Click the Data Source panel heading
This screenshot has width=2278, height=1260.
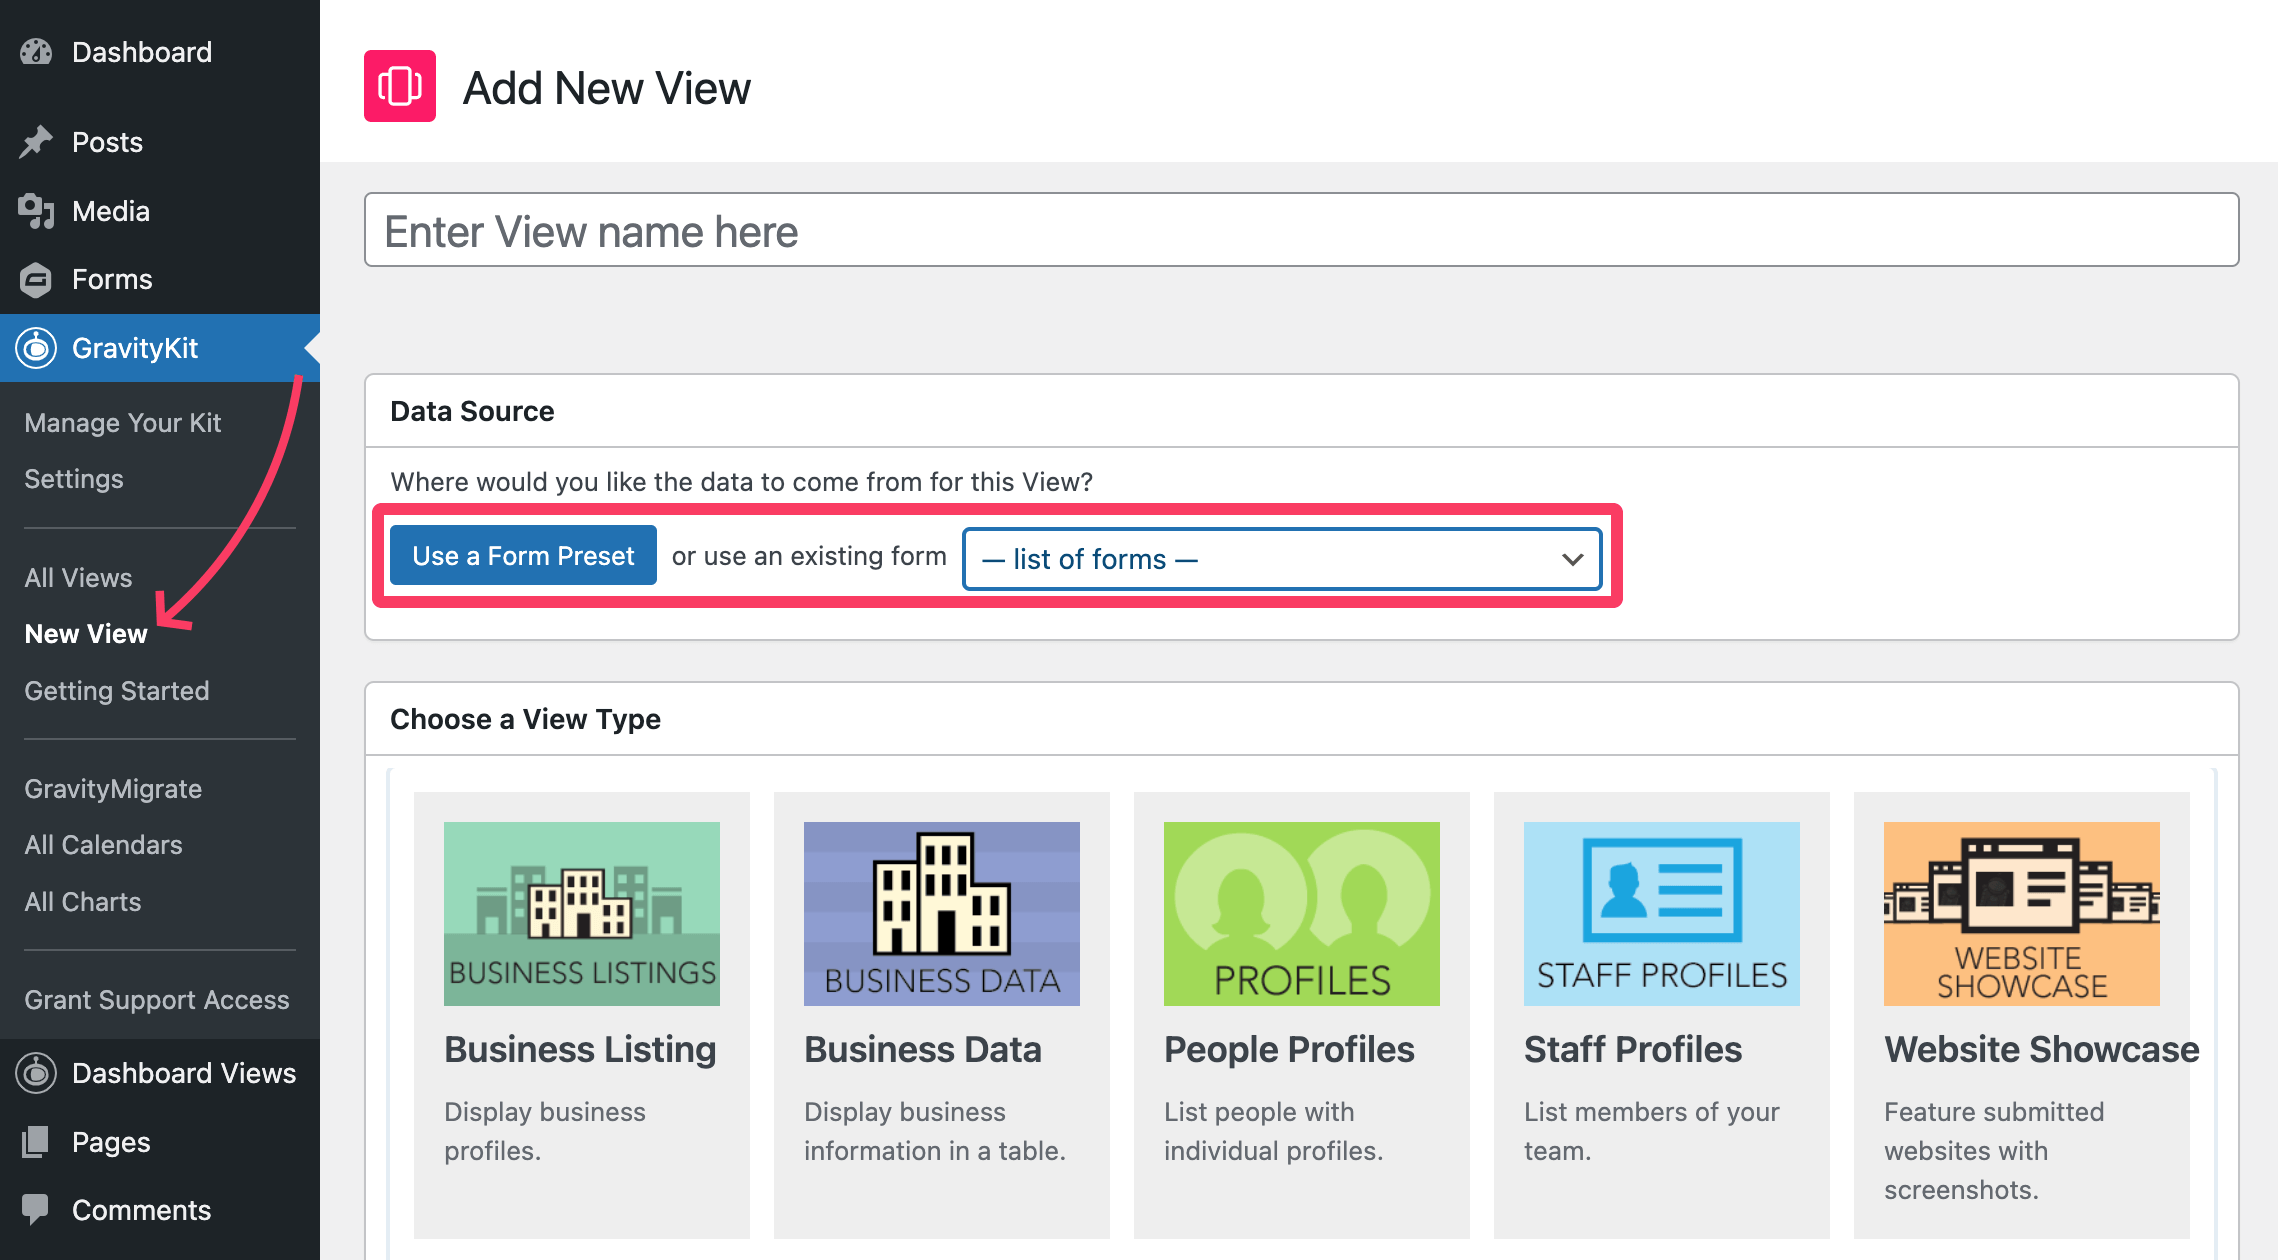(472, 411)
